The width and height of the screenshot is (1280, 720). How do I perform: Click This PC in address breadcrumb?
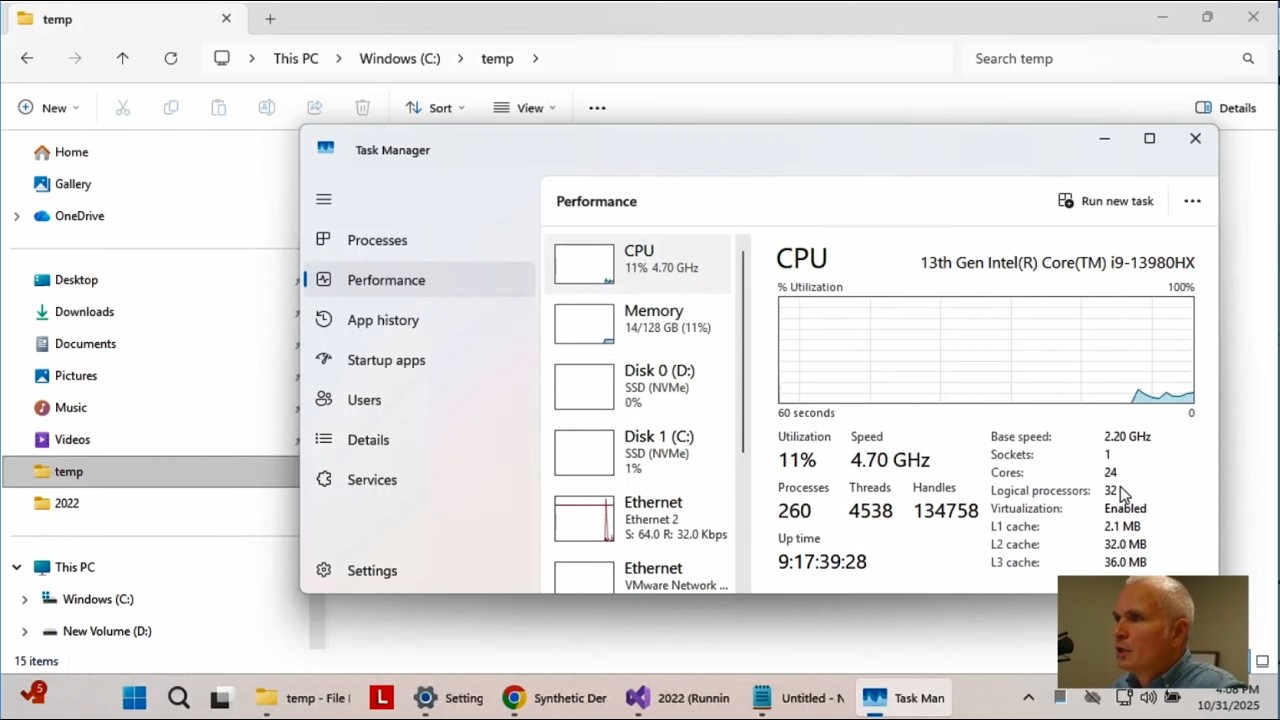point(296,58)
